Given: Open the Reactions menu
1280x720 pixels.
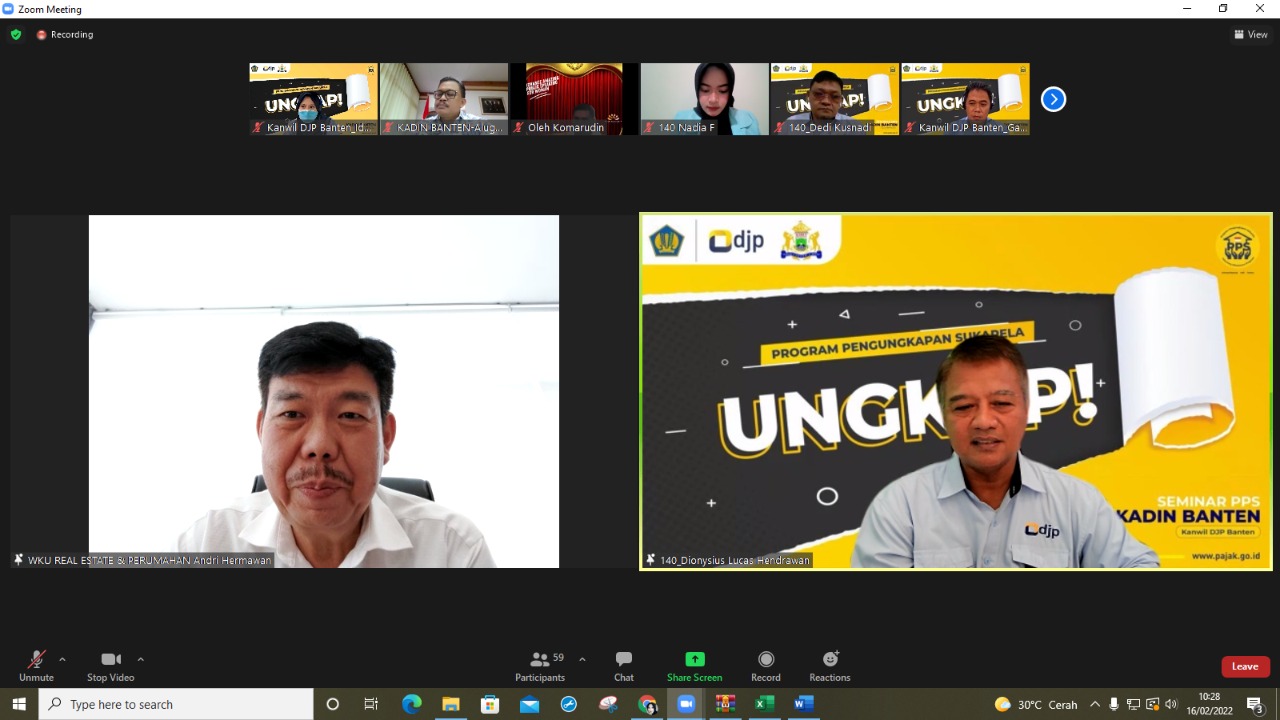Looking at the screenshot, I should (830, 665).
